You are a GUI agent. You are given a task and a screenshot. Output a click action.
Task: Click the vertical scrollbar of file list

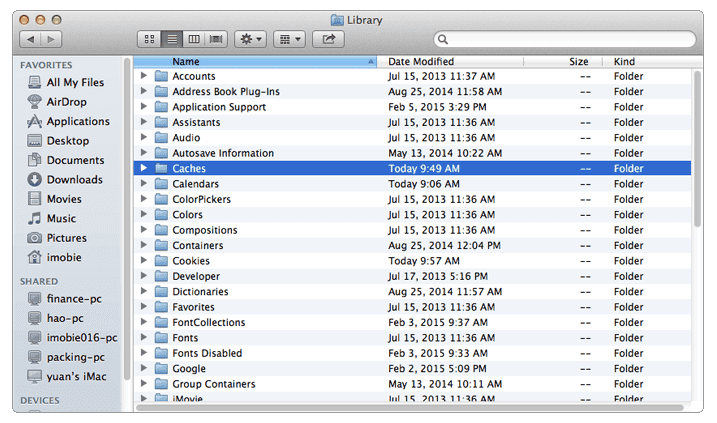pyautogui.click(x=697, y=149)
